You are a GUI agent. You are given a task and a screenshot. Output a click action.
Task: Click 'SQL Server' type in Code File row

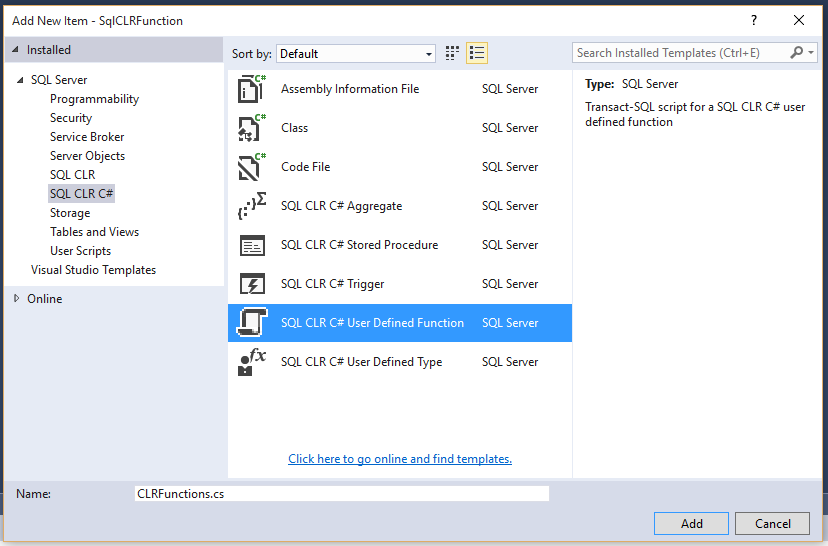click(x=510, y=167)
